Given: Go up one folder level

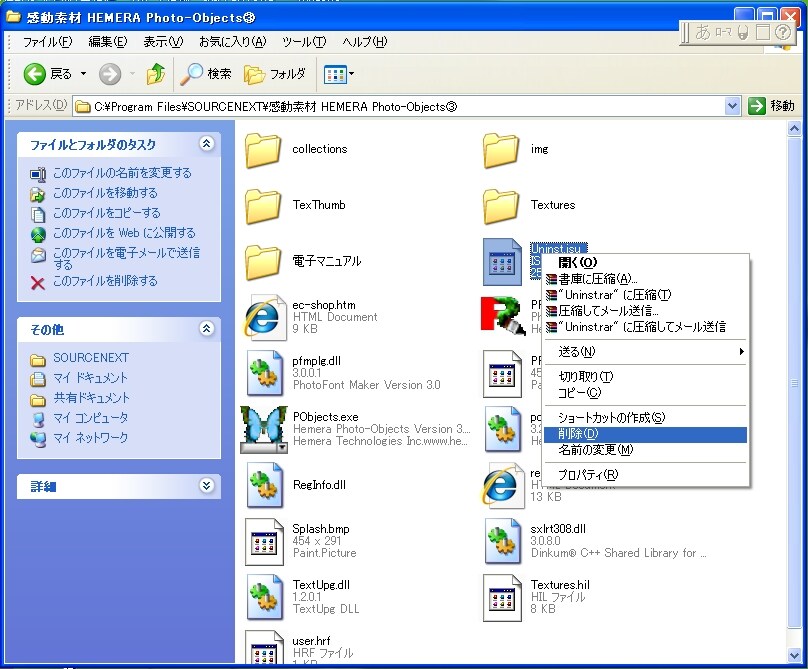Looking at the screenshot, I should point(156,74).
